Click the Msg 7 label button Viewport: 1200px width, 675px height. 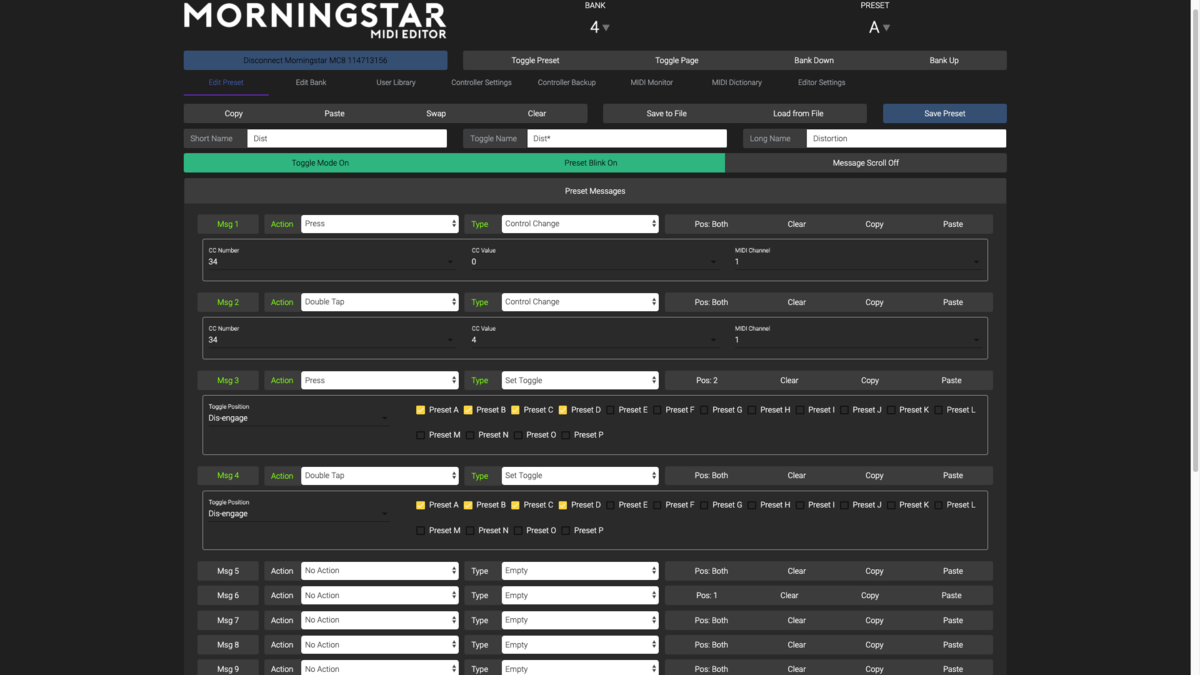(228, 621)
